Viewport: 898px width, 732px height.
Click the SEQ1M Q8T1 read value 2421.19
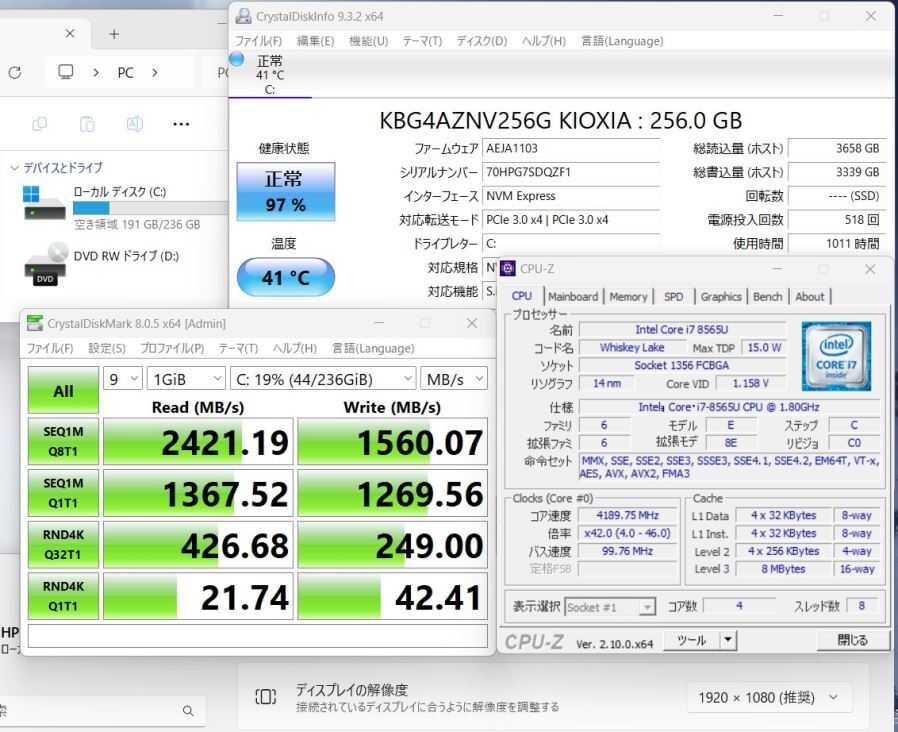198,441
